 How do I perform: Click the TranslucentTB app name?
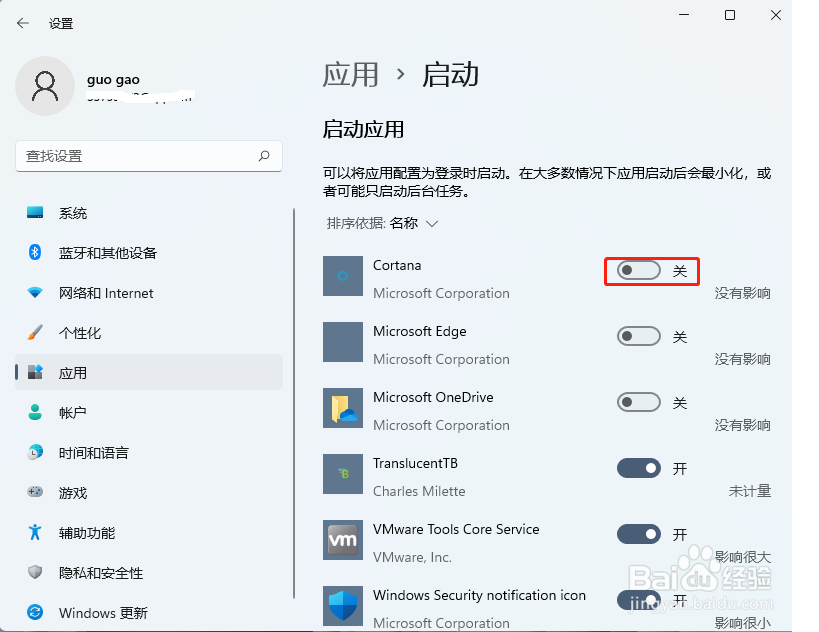coord(415,463)
